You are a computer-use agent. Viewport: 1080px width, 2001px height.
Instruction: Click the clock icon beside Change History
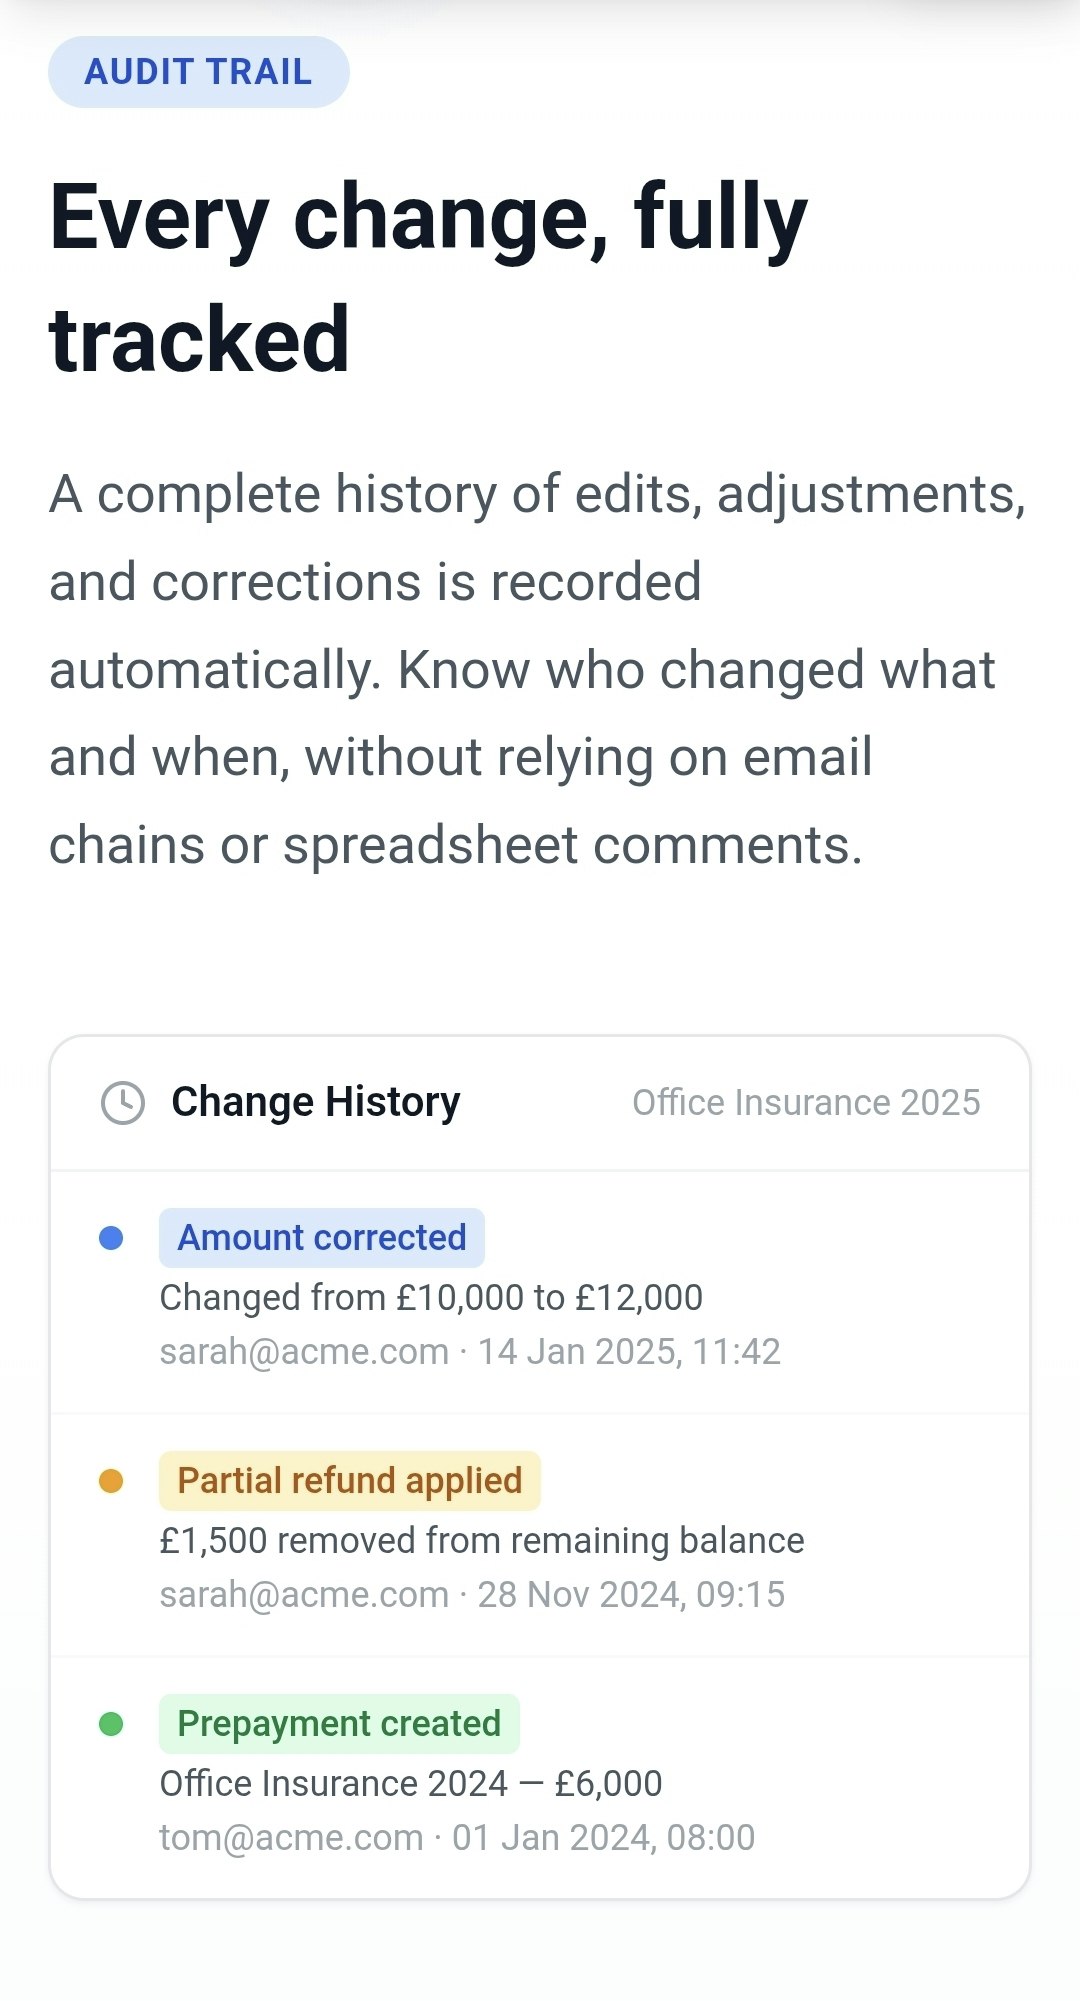(x=123, y=1102)
